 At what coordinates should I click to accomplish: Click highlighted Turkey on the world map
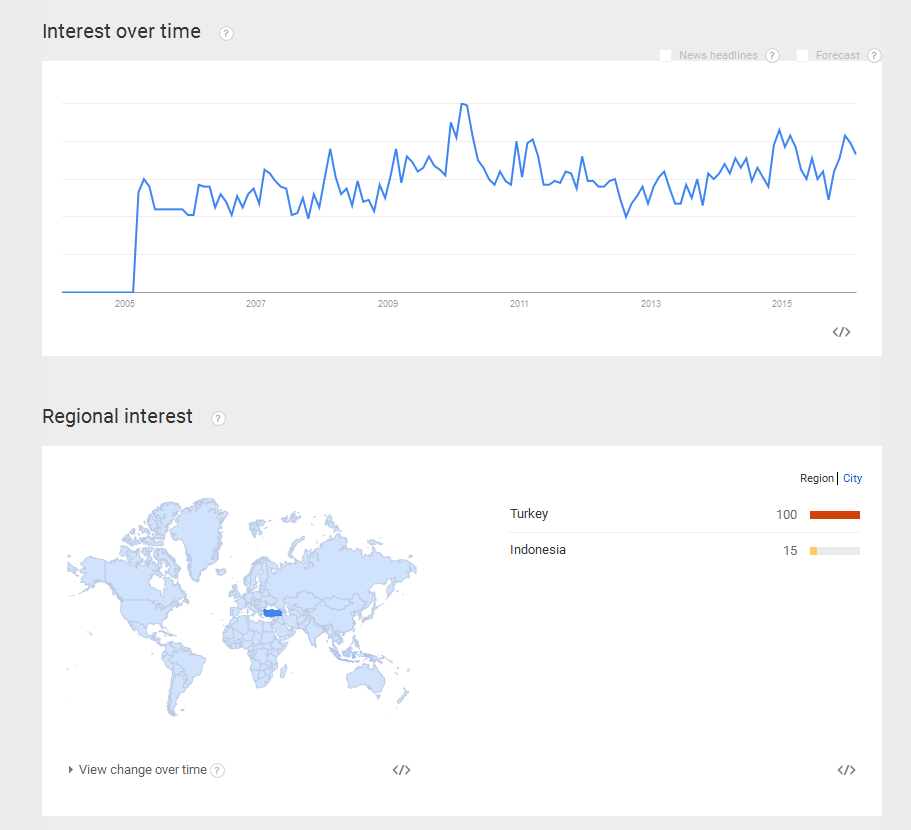point(272,613)
